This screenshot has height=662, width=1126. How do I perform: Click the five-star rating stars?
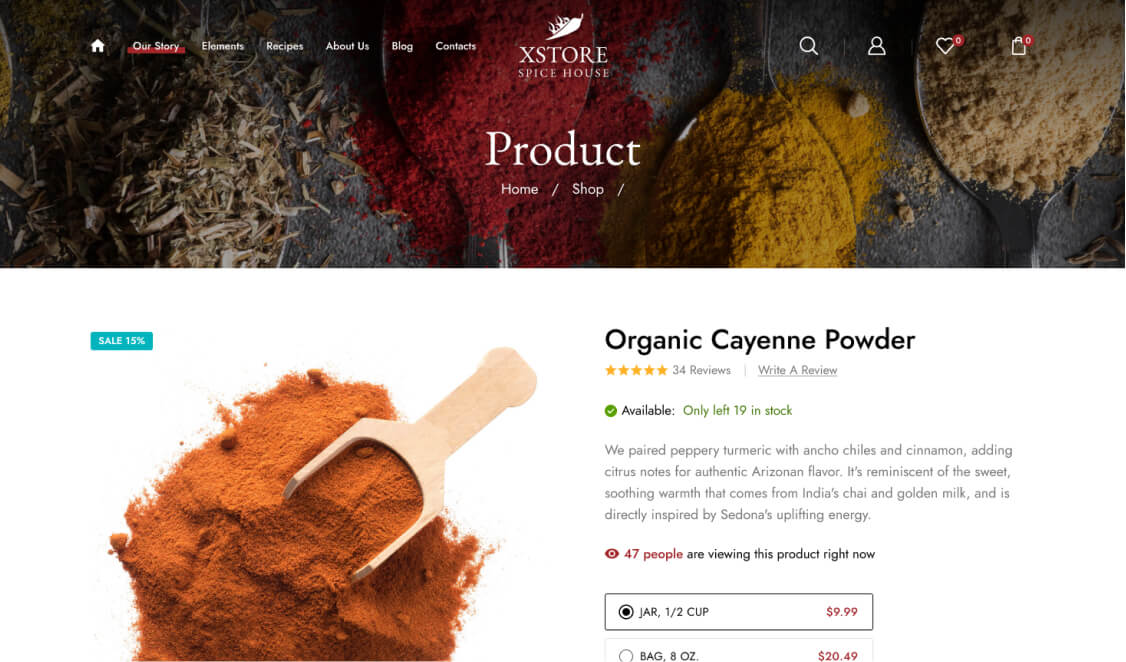pyautogui.click(x=636, y=370)
